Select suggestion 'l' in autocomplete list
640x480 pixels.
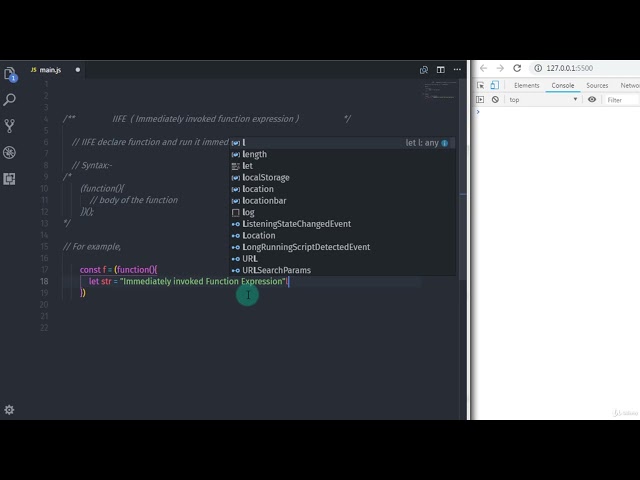tap(342, 143)
